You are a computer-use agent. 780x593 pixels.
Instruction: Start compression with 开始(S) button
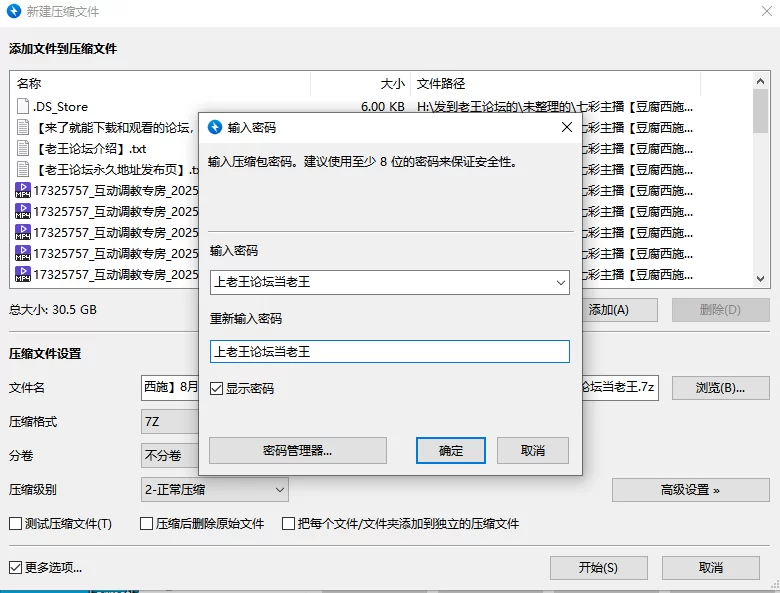(598, 568)
